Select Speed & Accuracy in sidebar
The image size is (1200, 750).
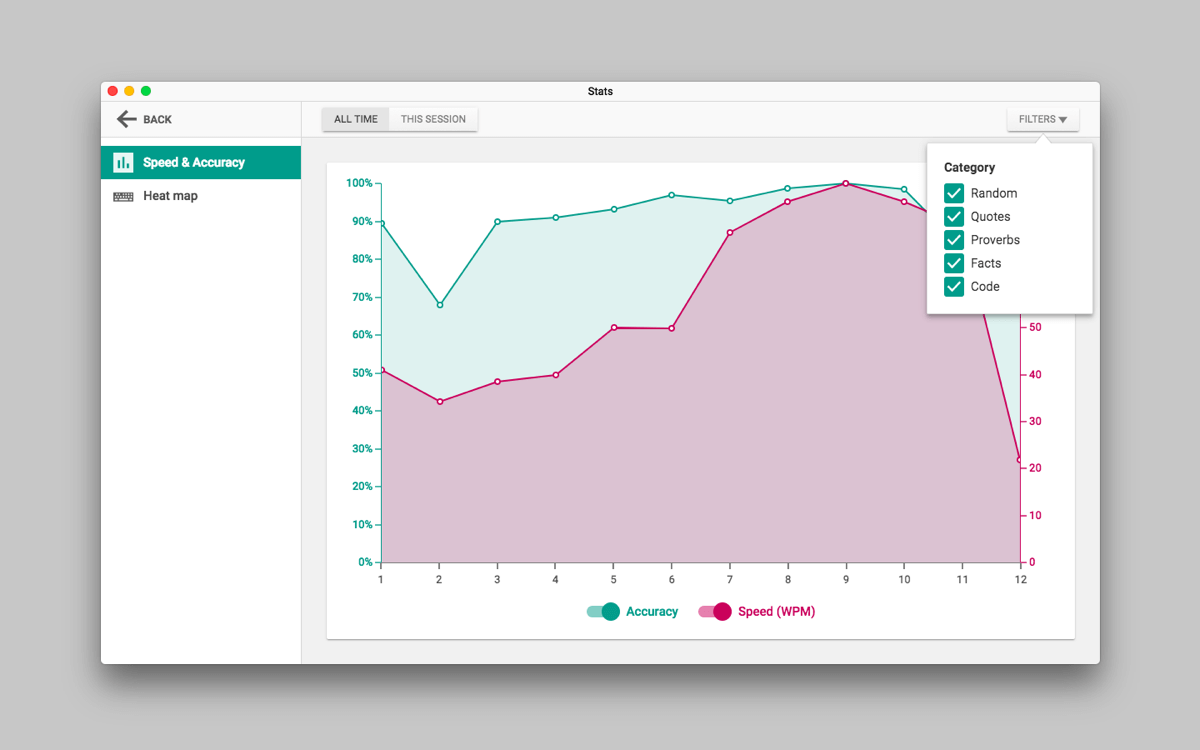tap(201, 162)
